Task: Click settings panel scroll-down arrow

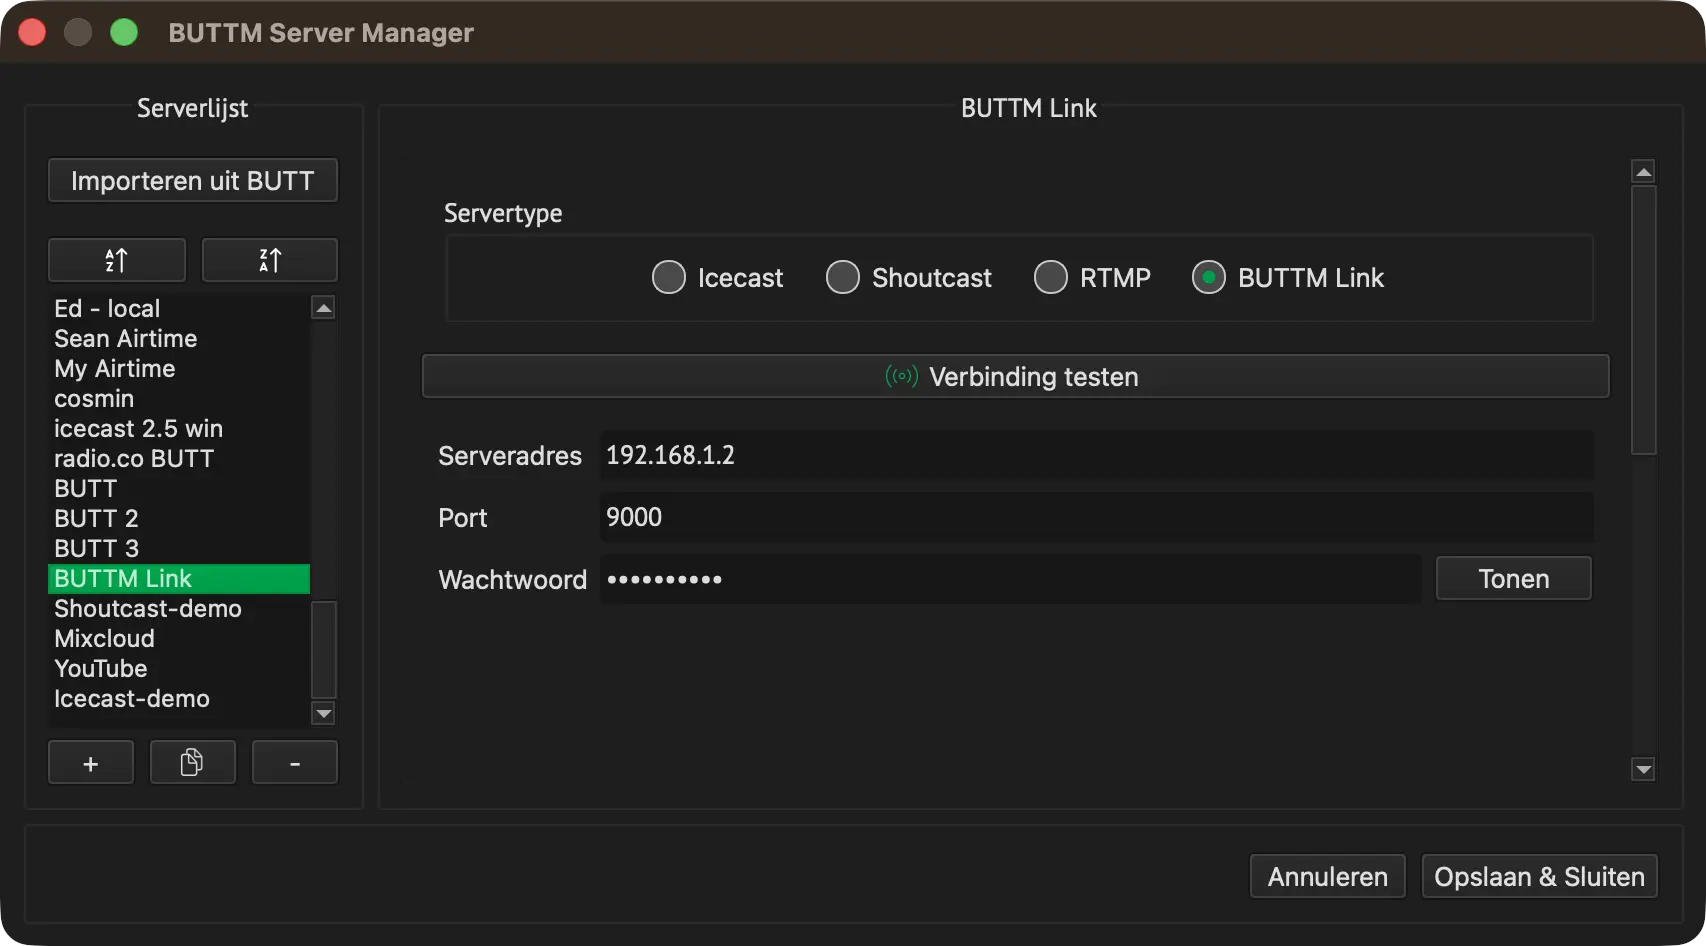Action: [x=1643, y=769]
